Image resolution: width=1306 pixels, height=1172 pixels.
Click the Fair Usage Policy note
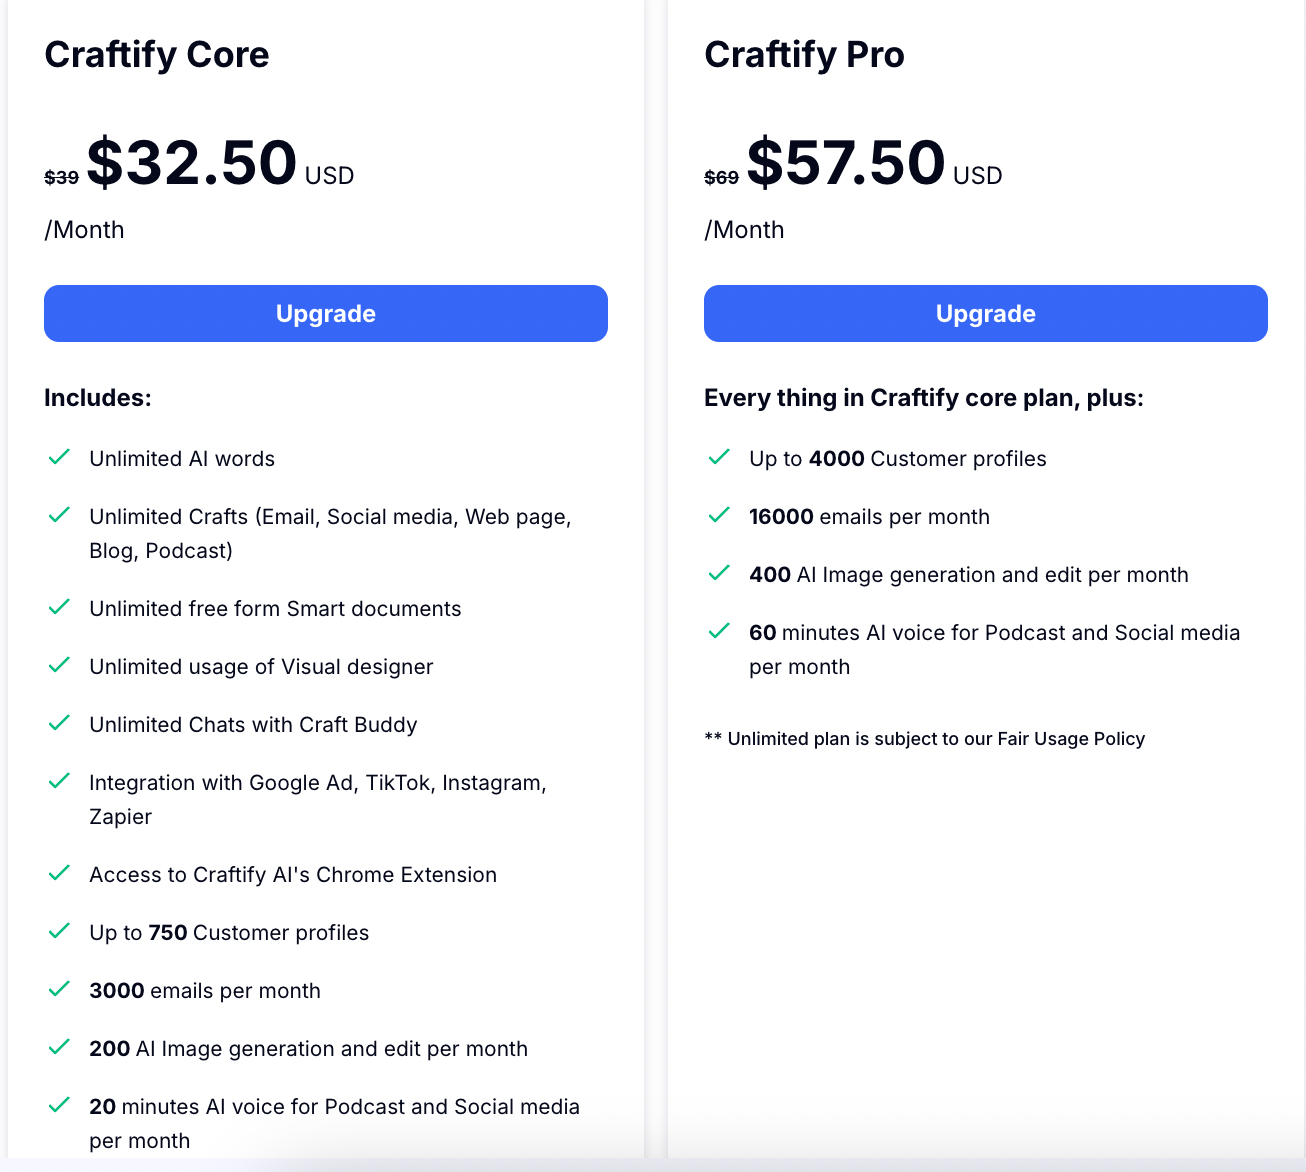coord(925,739)
